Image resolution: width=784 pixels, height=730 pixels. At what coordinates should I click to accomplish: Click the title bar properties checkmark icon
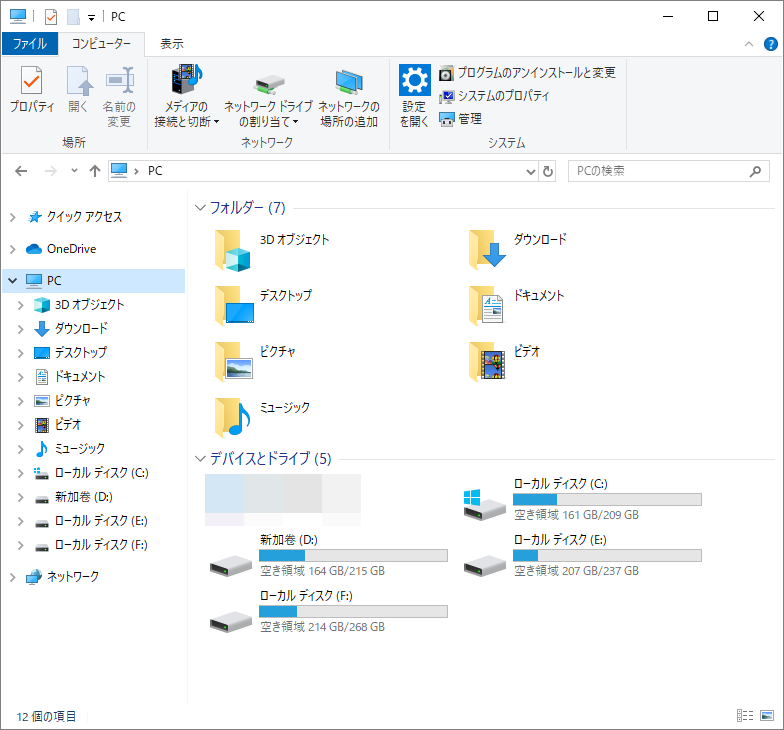(x=51, y=17)
